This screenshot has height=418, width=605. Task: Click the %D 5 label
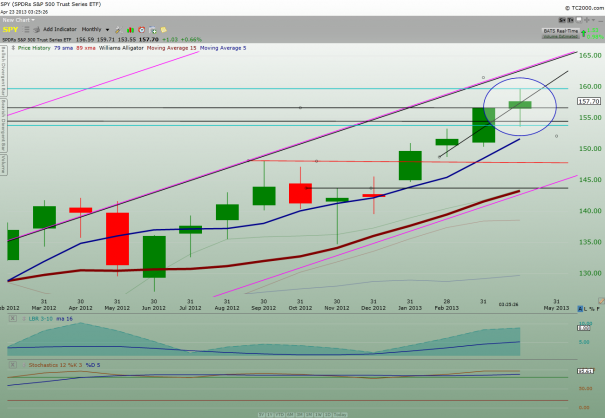coord(93,365)
